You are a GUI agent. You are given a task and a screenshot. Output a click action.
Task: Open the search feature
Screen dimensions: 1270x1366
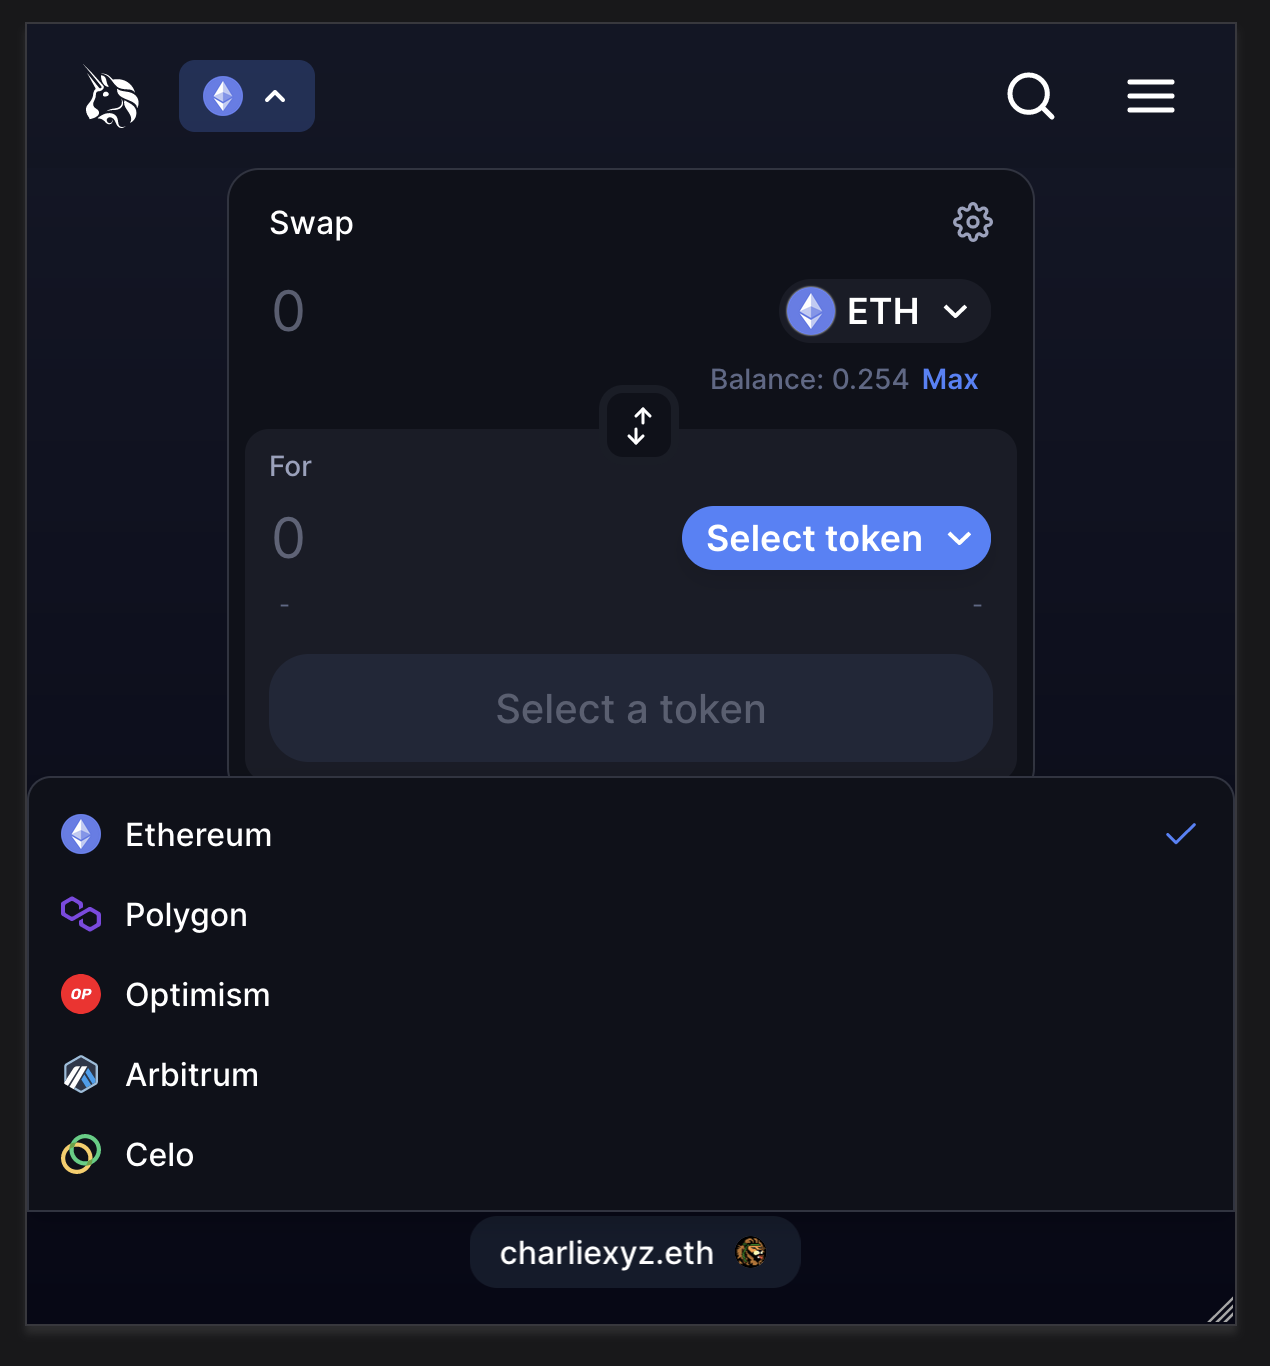[1031, 96]
